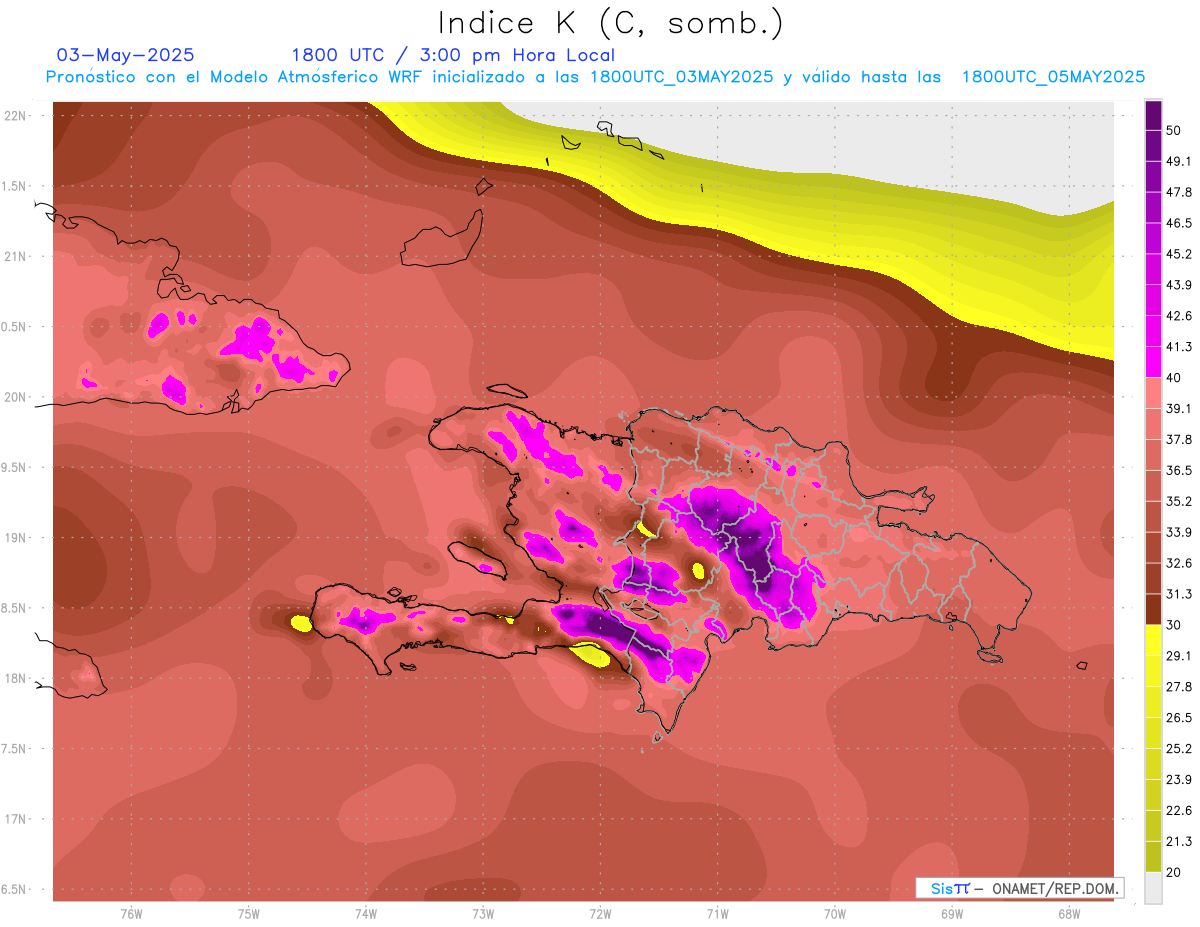Click colorbar value '47.8'
Viewport: 1200px width, 927px height.
(1179, 192)
